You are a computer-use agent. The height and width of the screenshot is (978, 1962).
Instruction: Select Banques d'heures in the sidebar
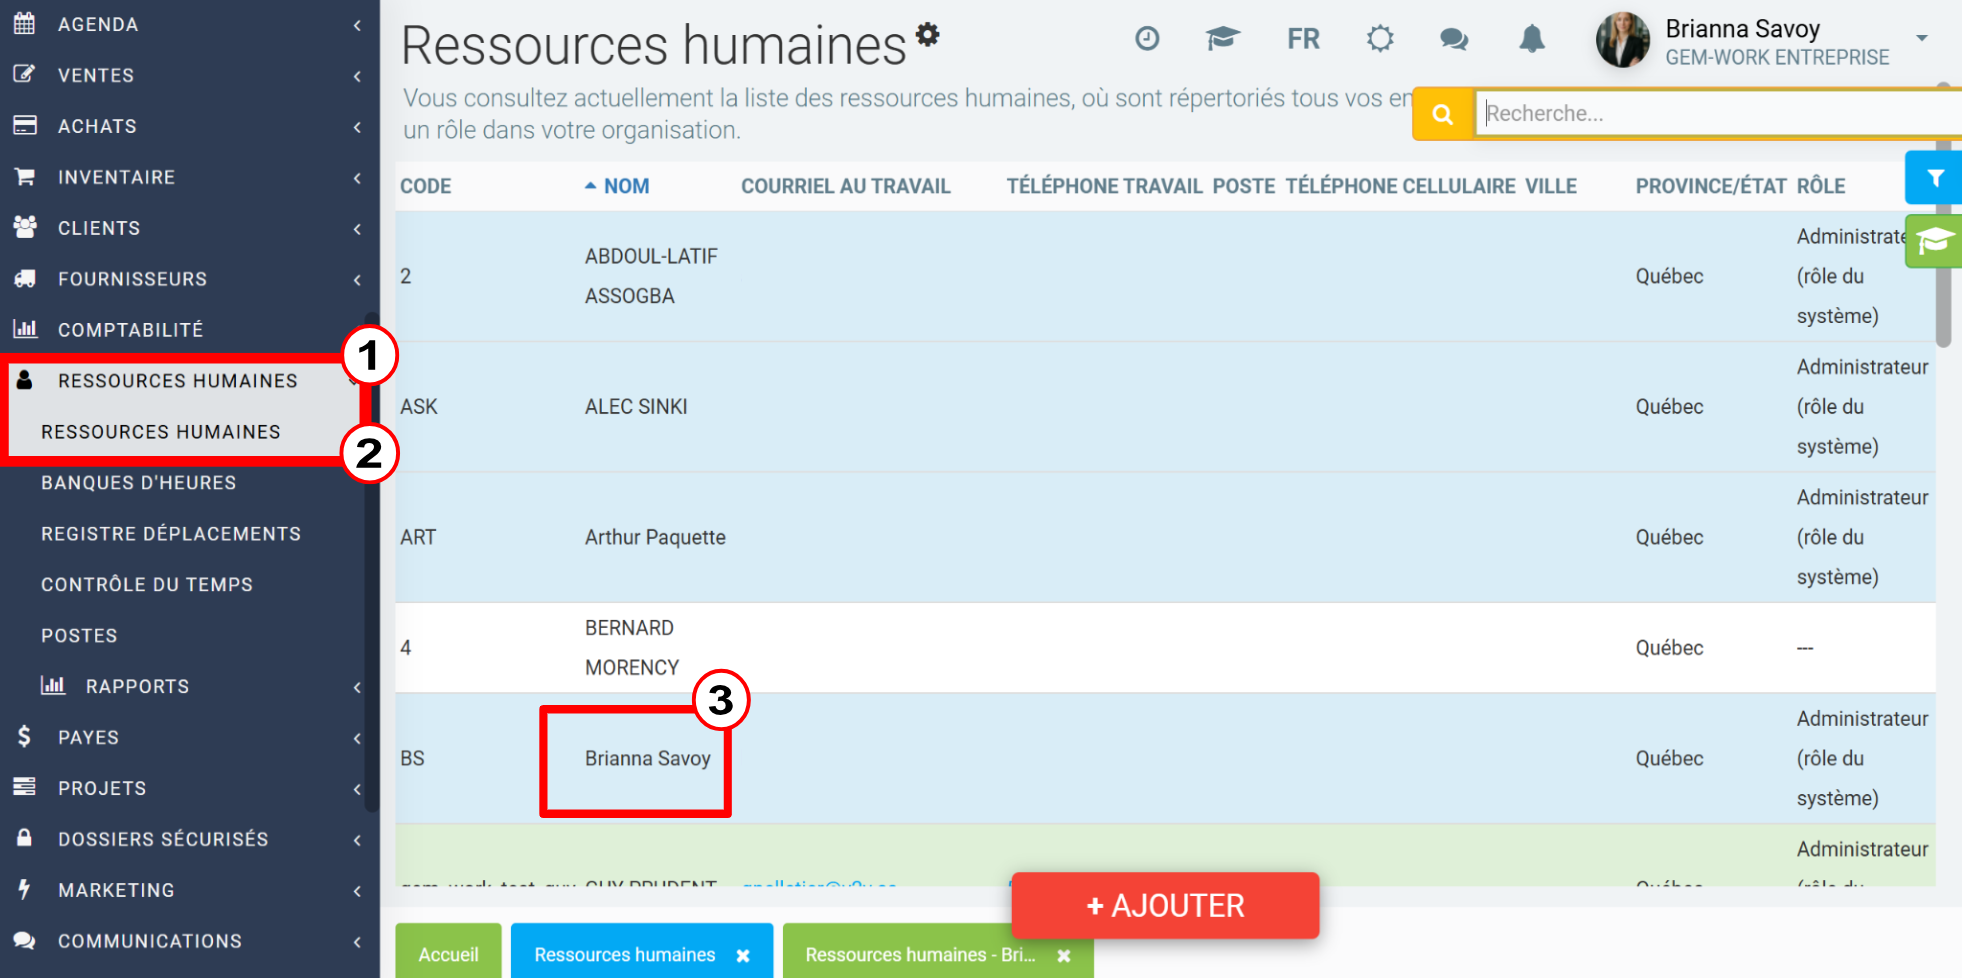[139, 483]
